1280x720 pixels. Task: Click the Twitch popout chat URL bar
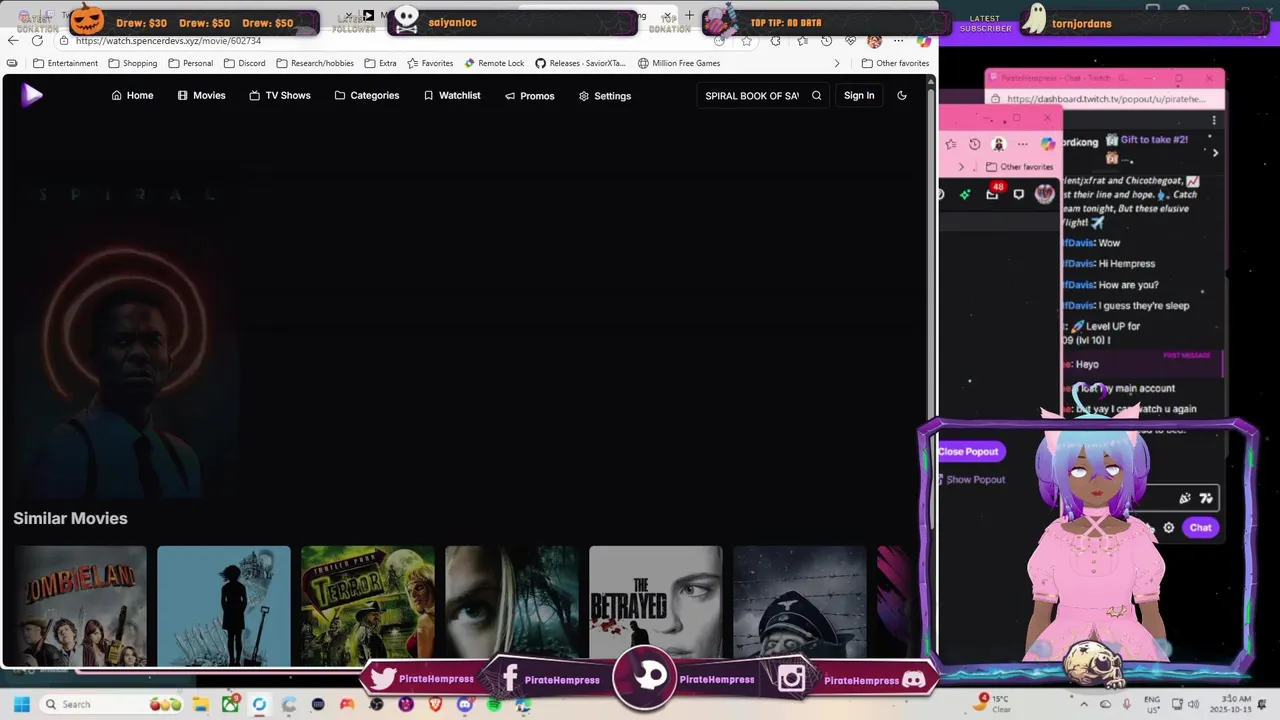[x=1106, y=99]
